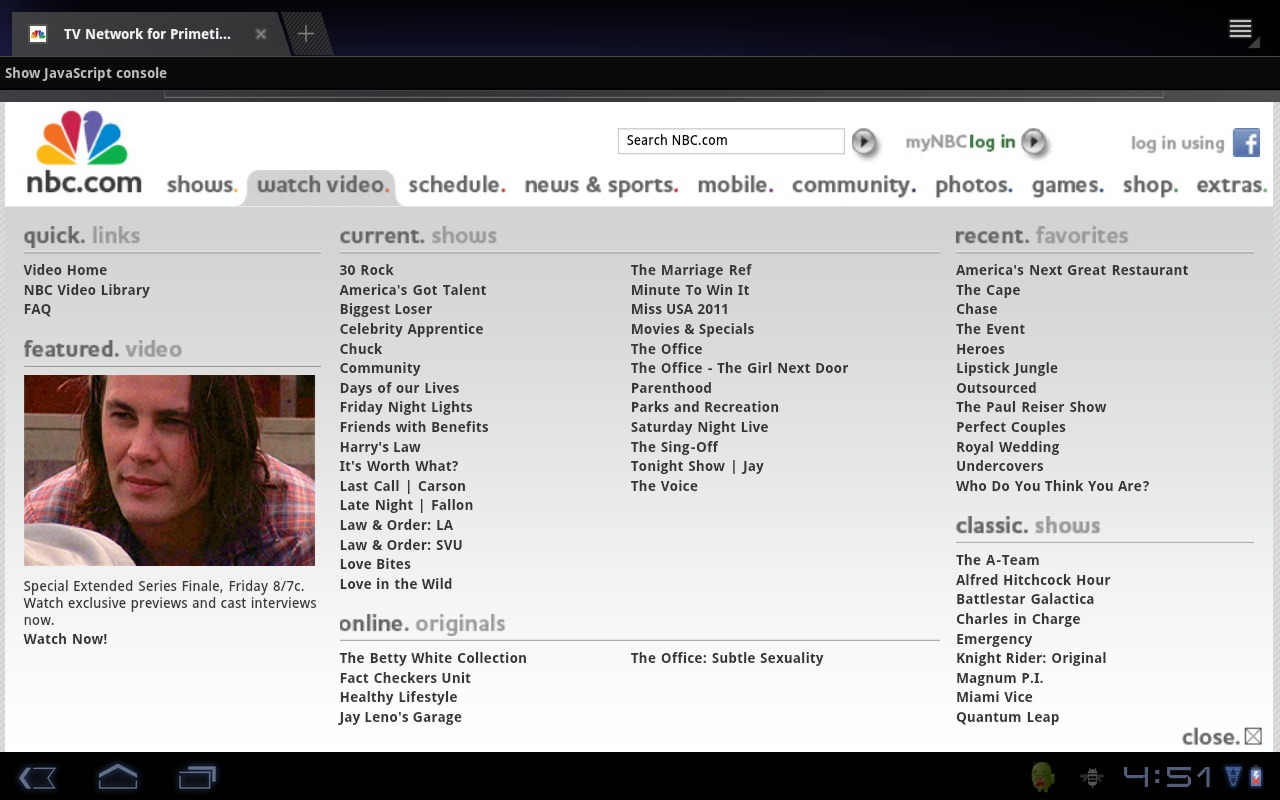Image resolution: width=1280 pixels, height=800 pixels.
Task: Open Law & Order: SVU link
Action: (x=401, y=545)
